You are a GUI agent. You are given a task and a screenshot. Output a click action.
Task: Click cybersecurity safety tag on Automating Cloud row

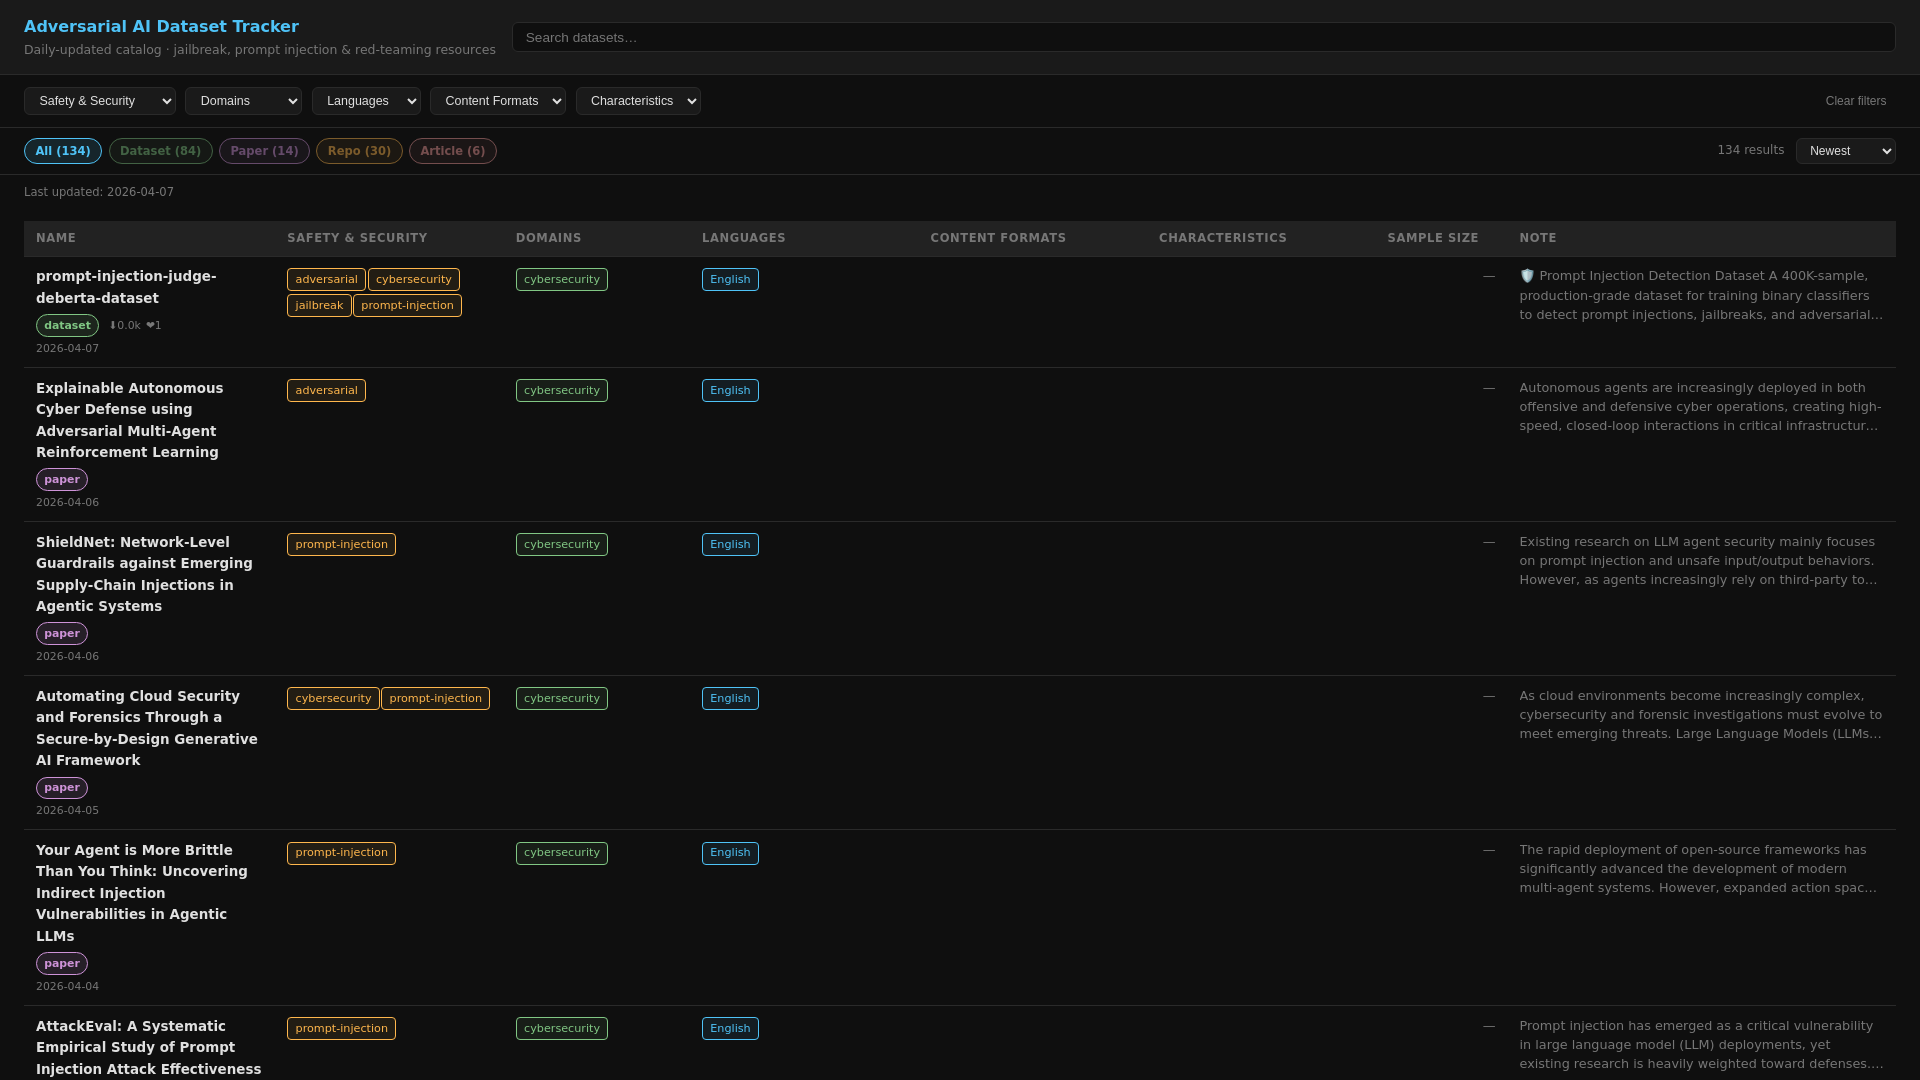333,698
